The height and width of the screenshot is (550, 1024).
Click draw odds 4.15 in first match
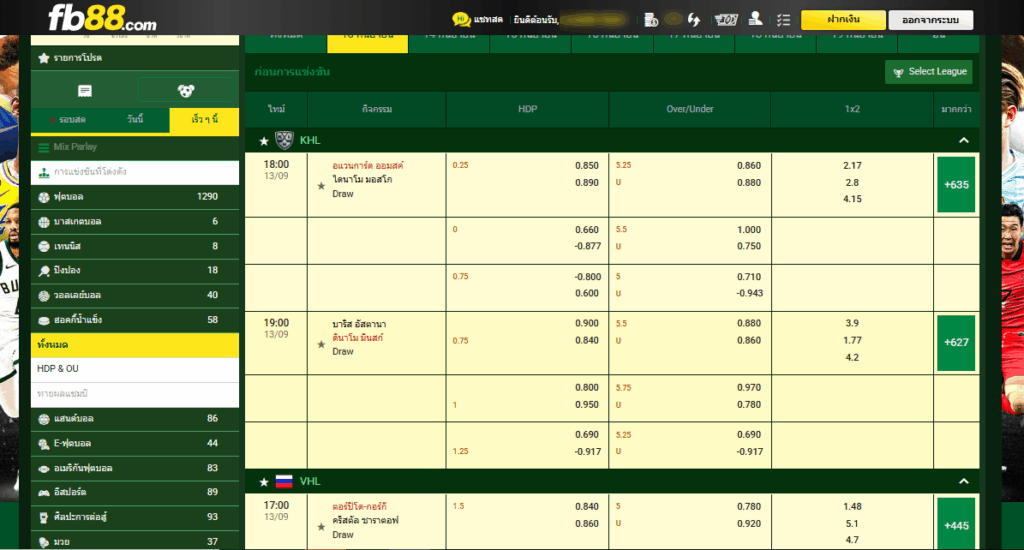tap(852, 199)
